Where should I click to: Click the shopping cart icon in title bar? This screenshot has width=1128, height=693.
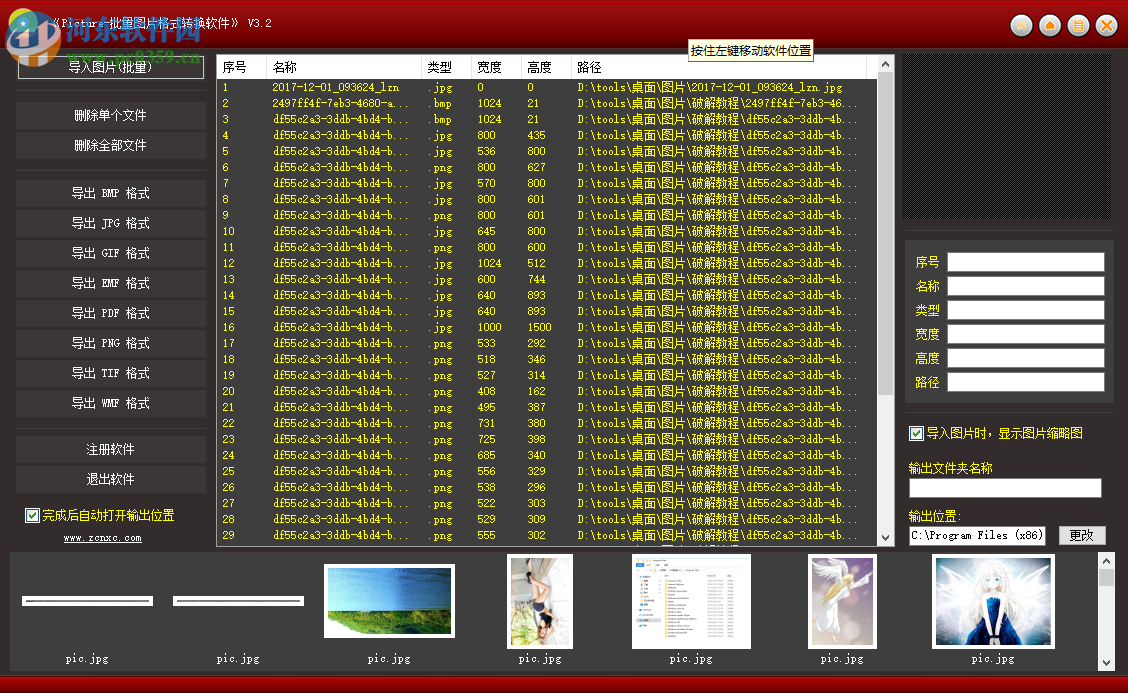[x=1021, y=26]
